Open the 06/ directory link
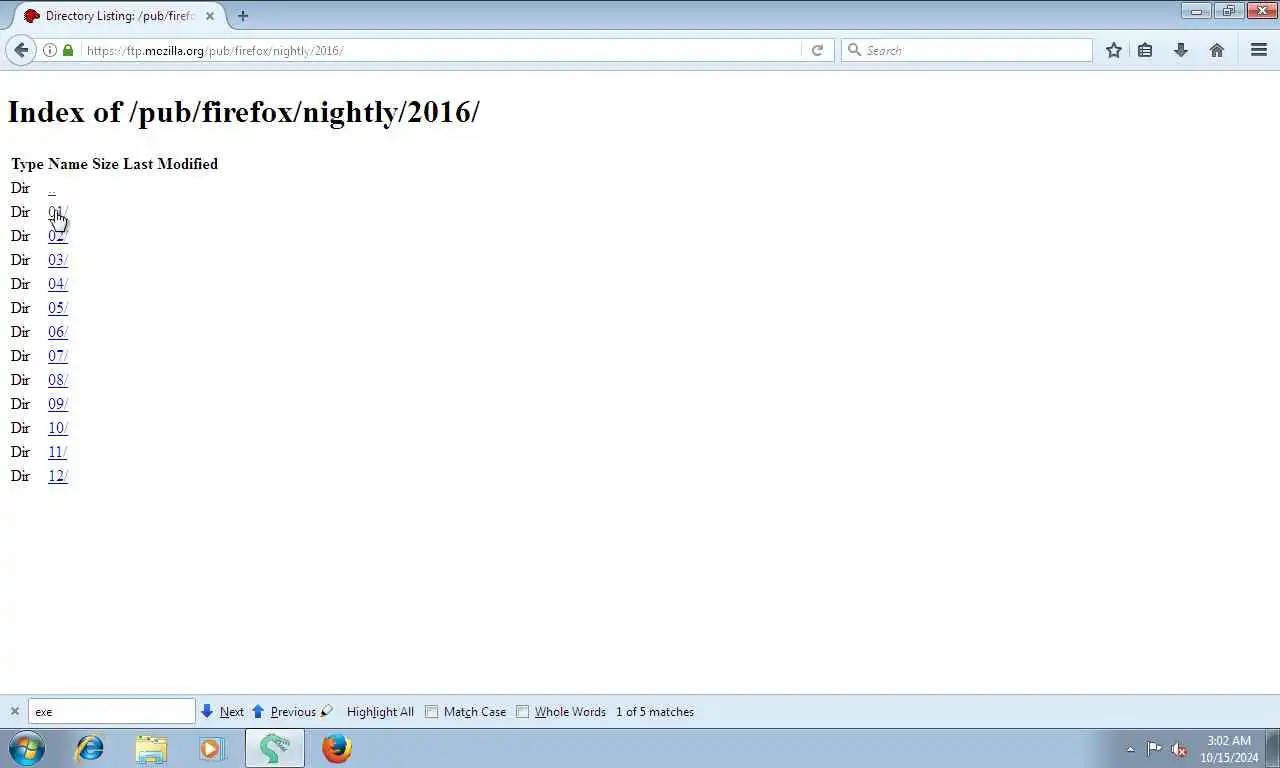The image size is (1280, 768). [58, 332]
